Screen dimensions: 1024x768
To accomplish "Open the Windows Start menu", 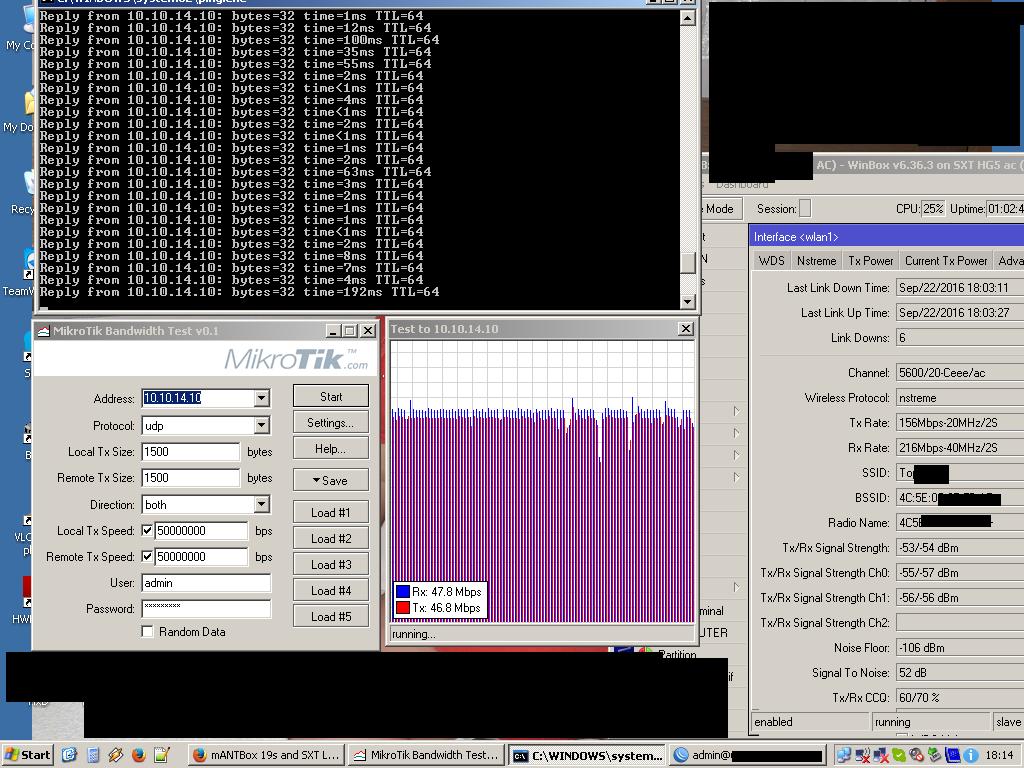I will 27,755.
